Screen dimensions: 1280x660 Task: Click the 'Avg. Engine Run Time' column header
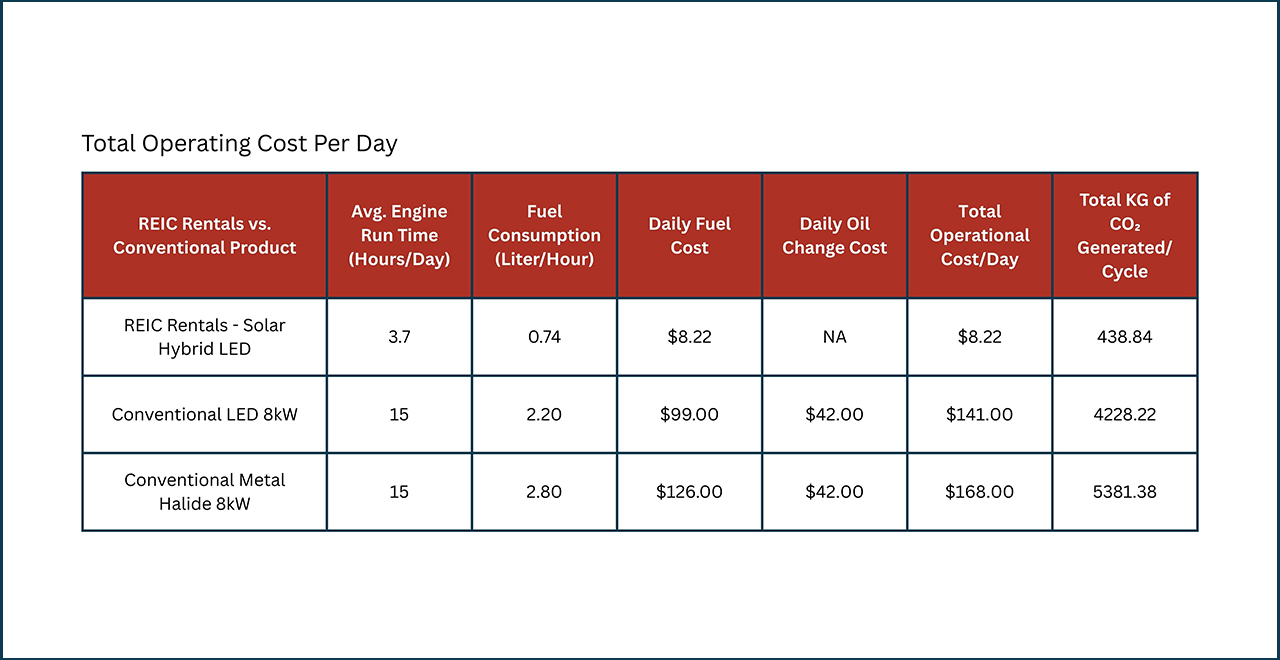pyautogui.click(x=399, y=236)
